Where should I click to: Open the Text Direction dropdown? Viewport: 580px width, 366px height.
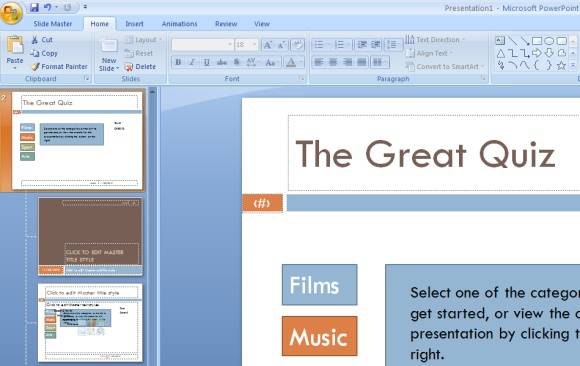(435, 40)
